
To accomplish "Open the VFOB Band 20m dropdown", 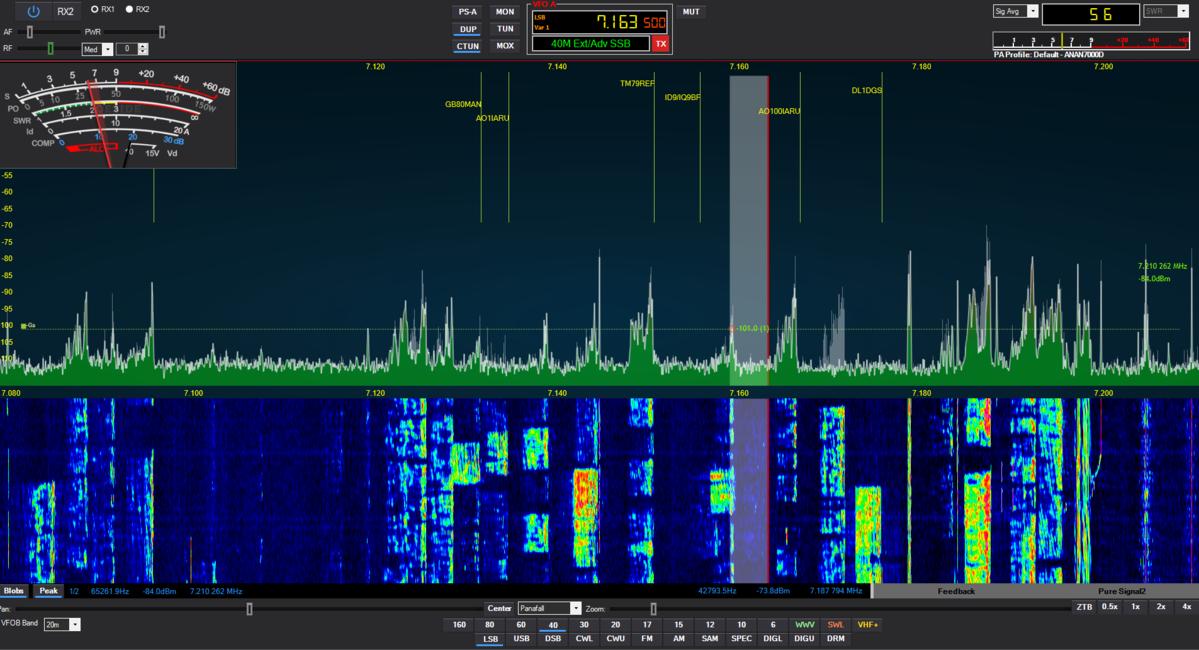I will pos(60,626).
